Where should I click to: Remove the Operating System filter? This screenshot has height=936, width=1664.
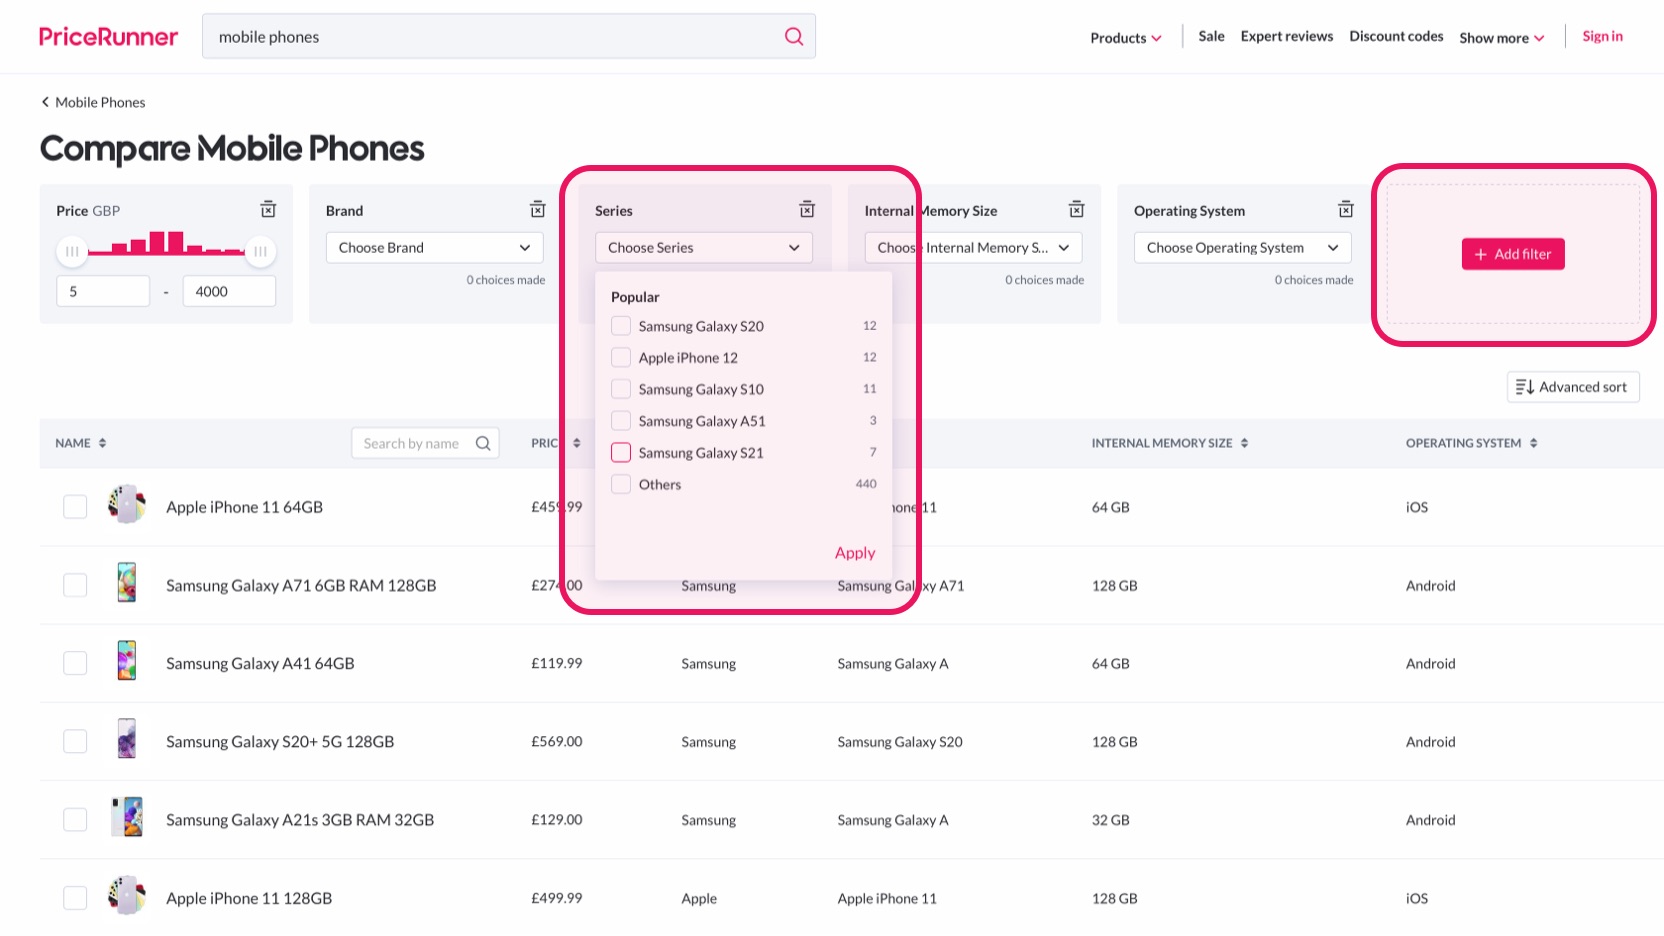coord(1346,210)
